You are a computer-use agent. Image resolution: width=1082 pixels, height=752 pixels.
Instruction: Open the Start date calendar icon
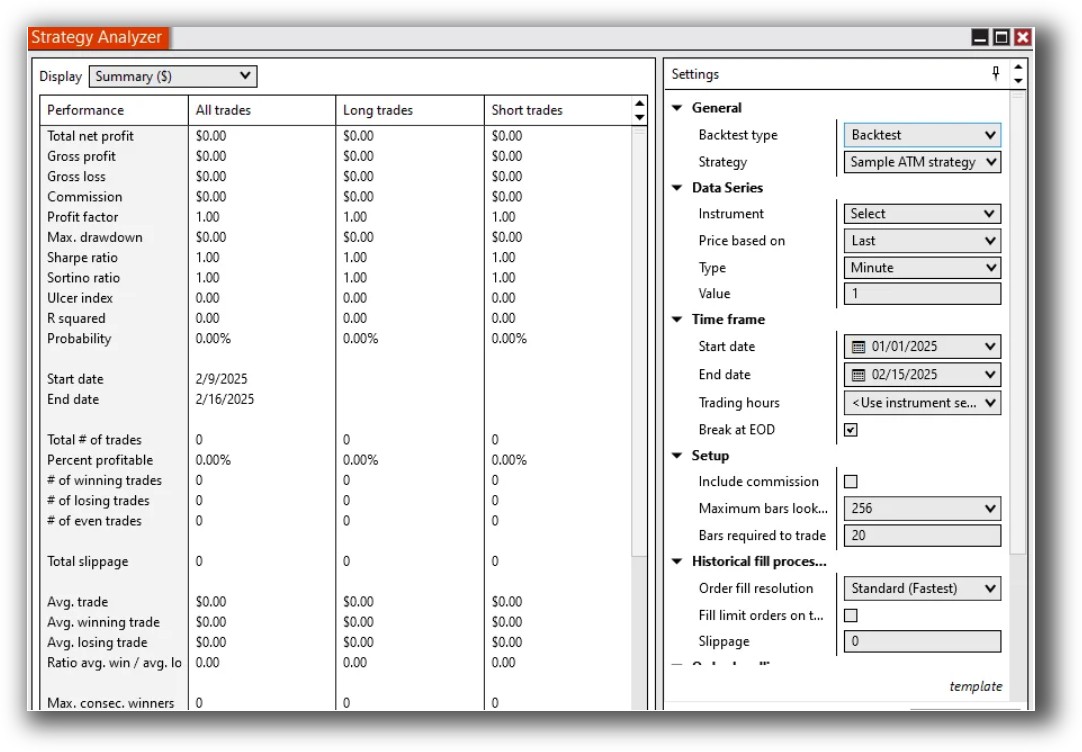(x=859, y=346)
